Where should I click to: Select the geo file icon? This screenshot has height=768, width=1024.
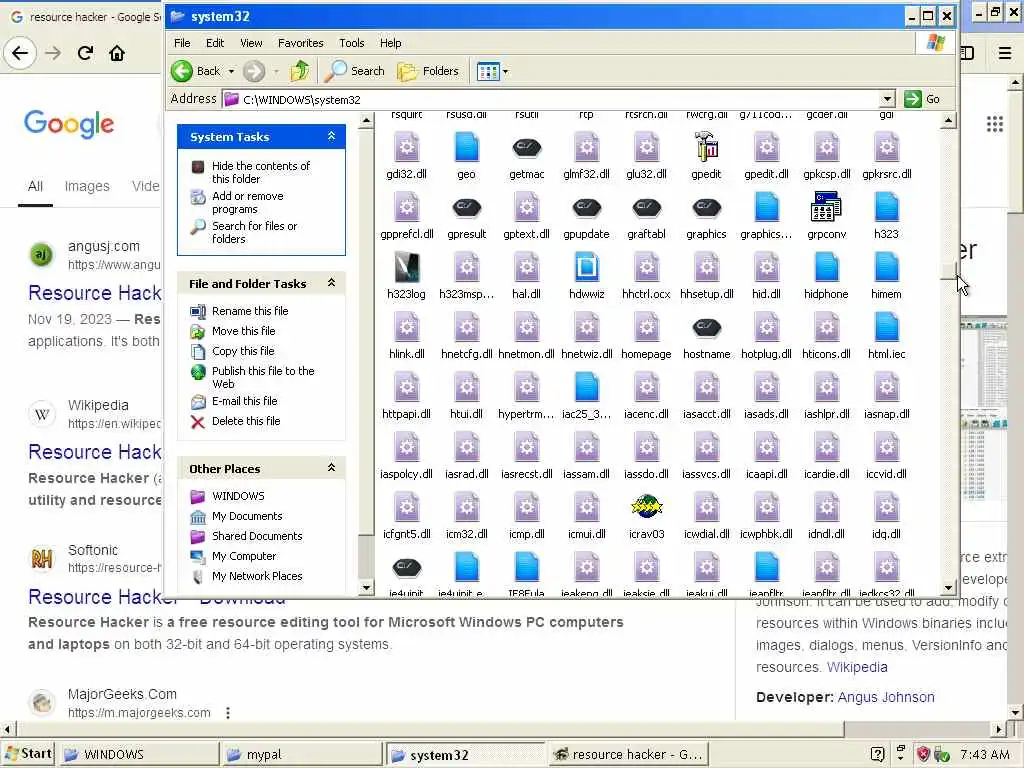coord(466,147)
